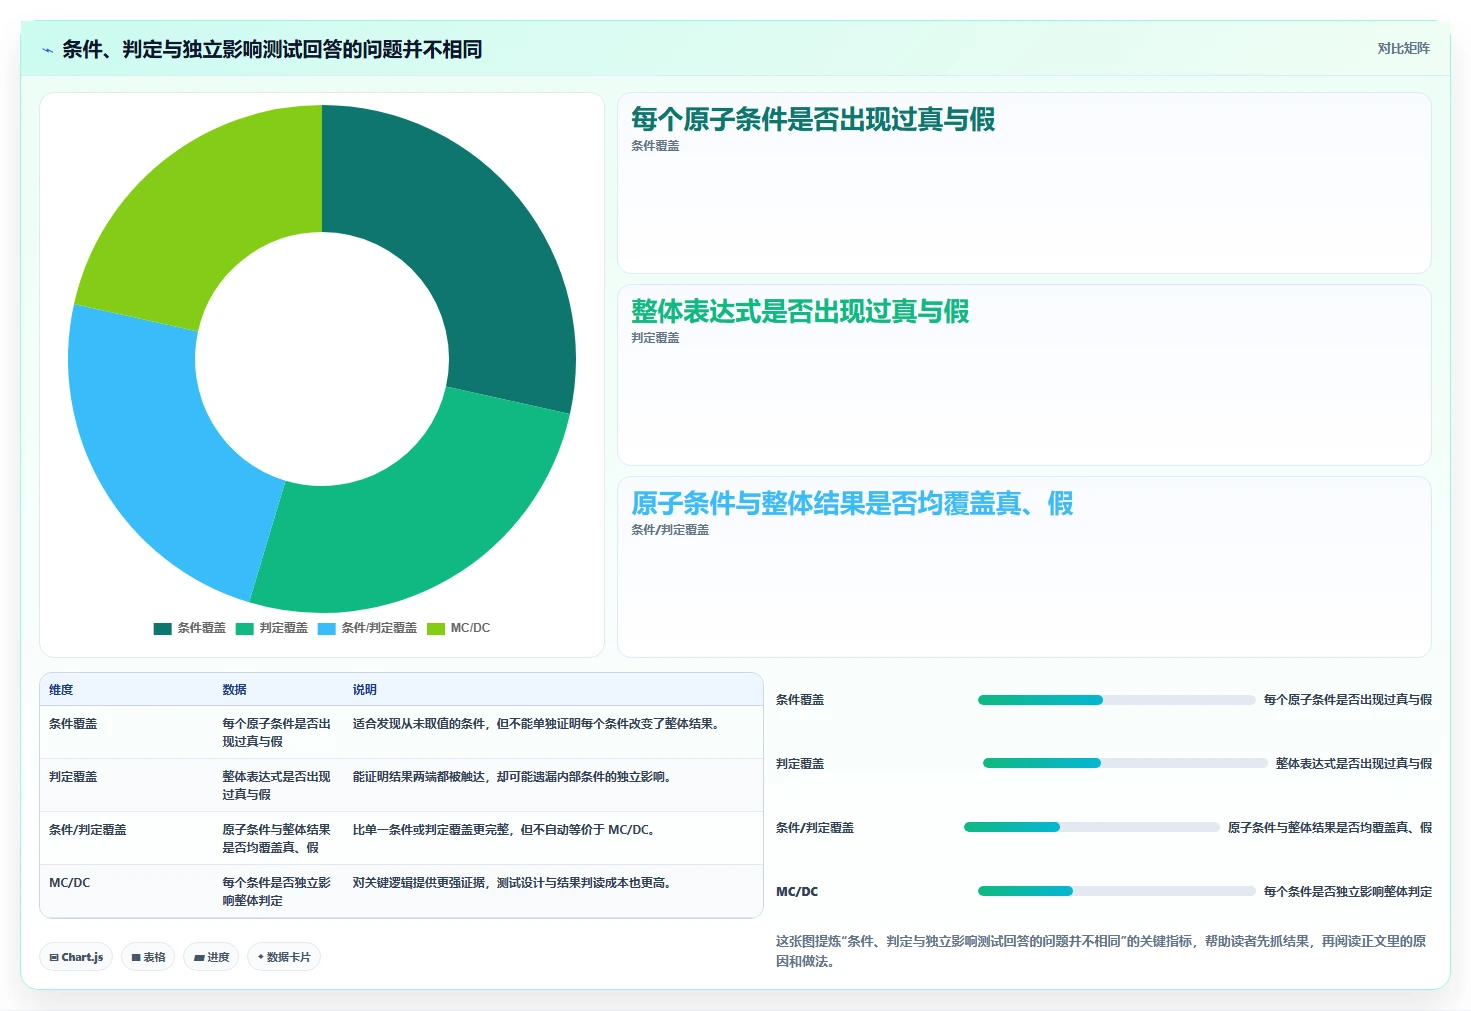Click the 表格 chip
The image size is (1471, 1011).
coord(148,957)
